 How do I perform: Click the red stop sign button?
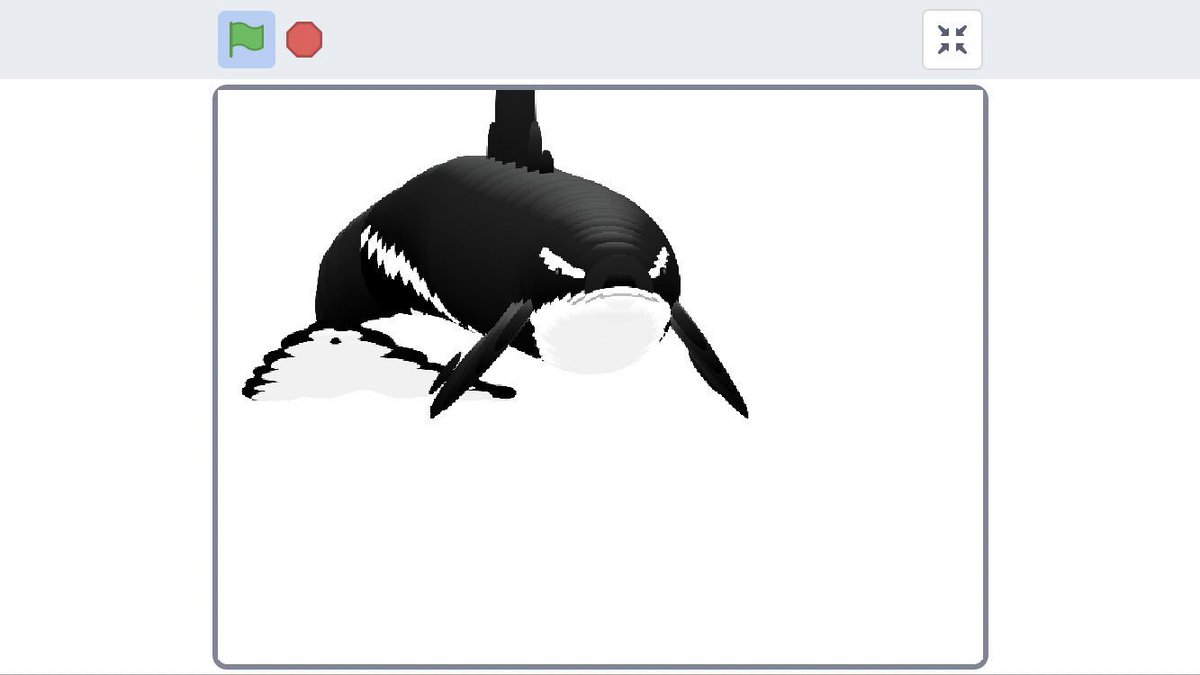[304, 40]
